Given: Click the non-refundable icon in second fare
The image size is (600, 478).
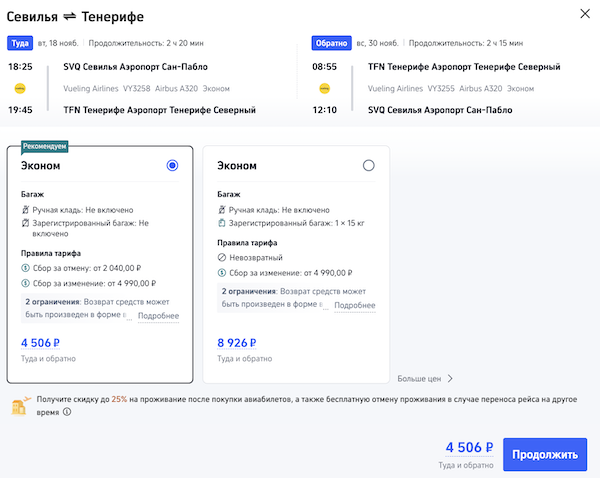Looking at the screenshot, I should click(x=221, y=257).
